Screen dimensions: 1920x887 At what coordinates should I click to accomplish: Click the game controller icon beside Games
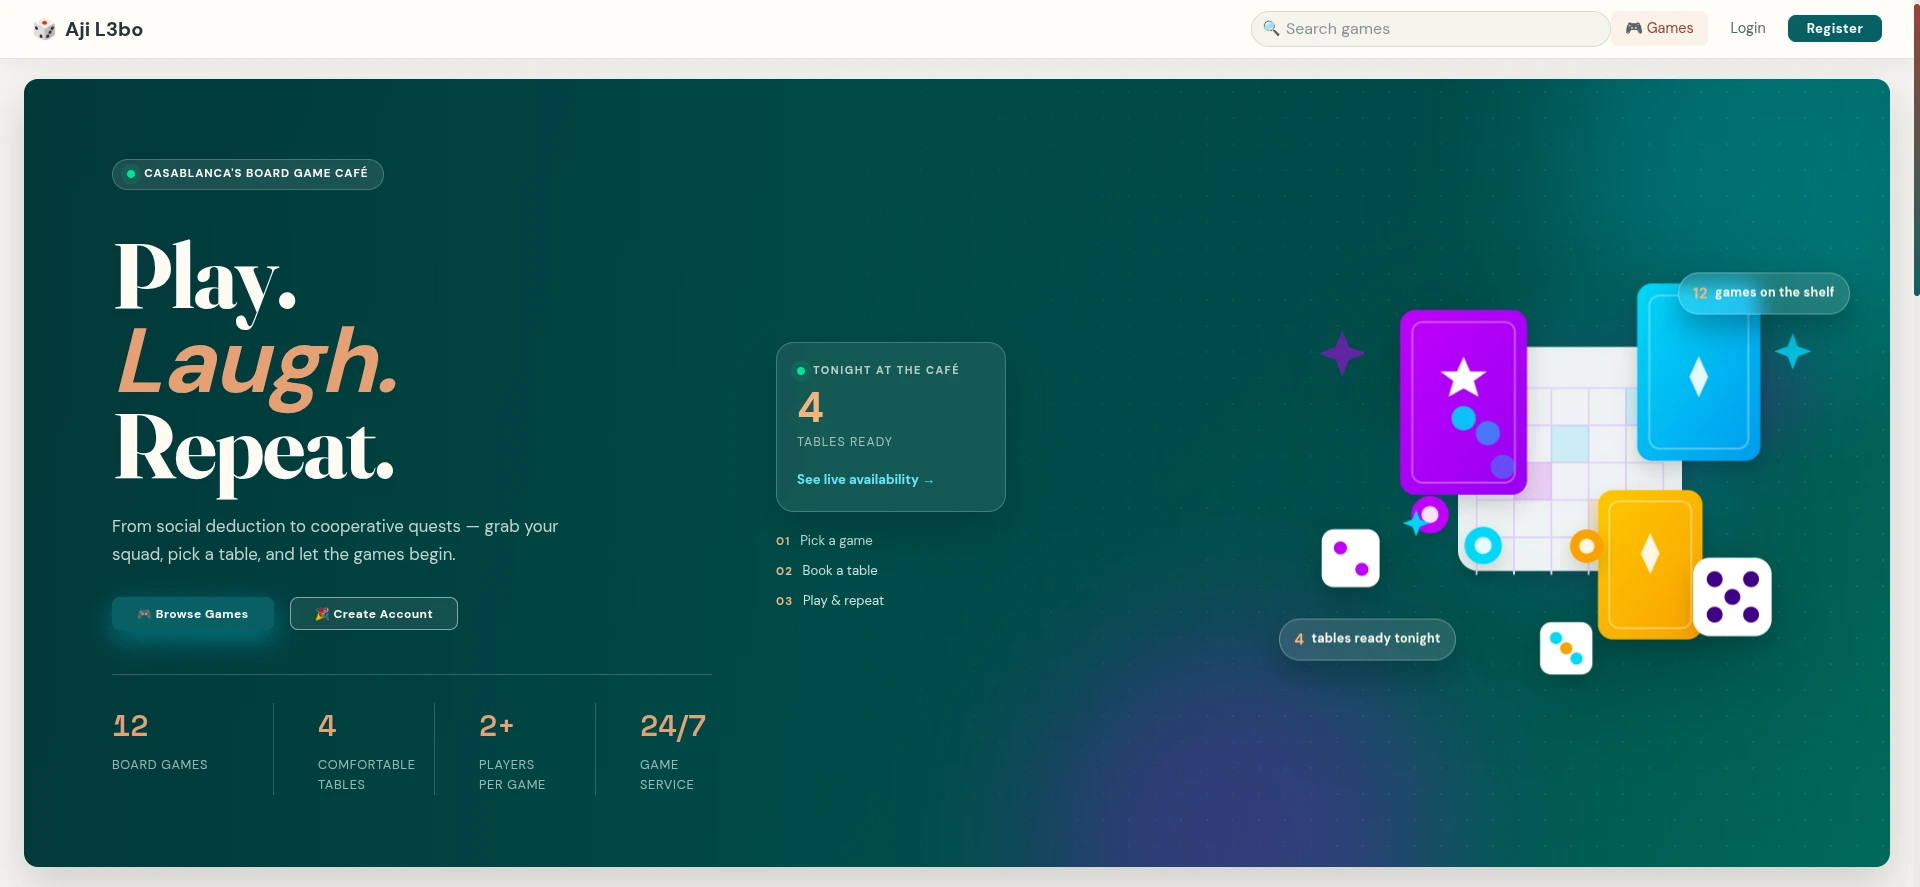(x=1634, y=28)
